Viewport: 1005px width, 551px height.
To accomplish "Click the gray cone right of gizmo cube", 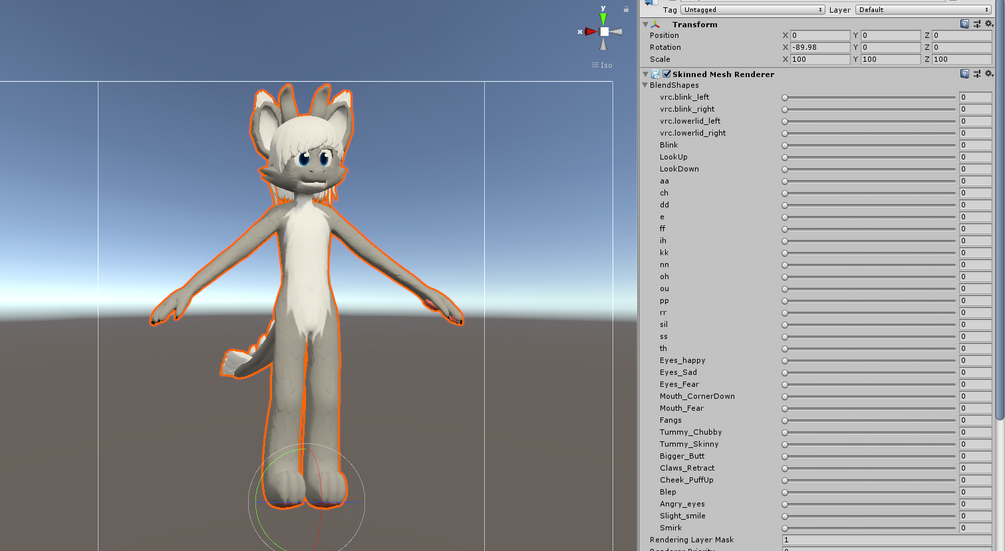I will pyautogui.click(x=616, y=31).
